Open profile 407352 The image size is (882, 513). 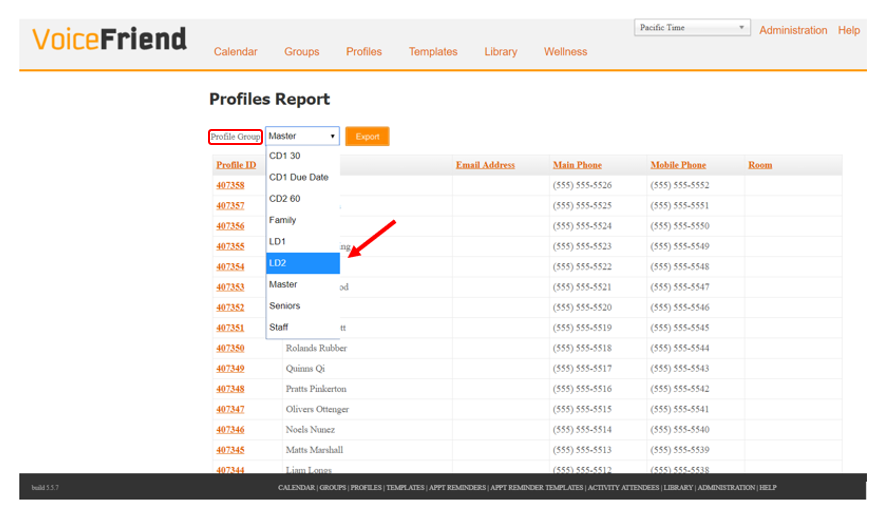click(230, 307)
